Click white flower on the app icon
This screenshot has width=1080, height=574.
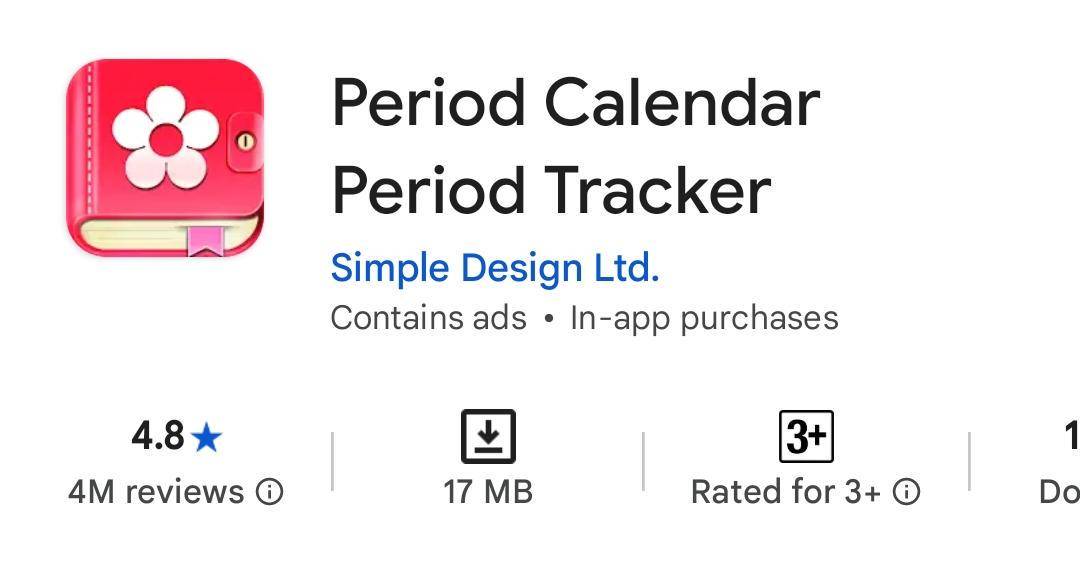pos(165,139)
